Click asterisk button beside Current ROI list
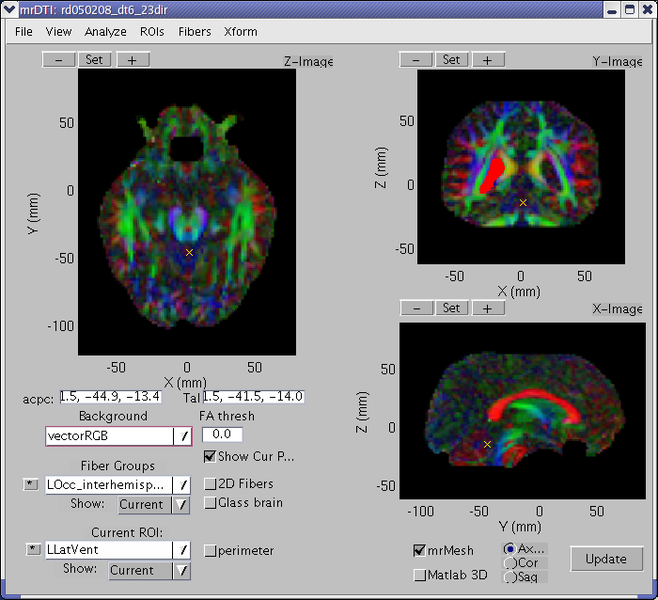The width and height of the screenshot is (658, 600). (32, 550)
